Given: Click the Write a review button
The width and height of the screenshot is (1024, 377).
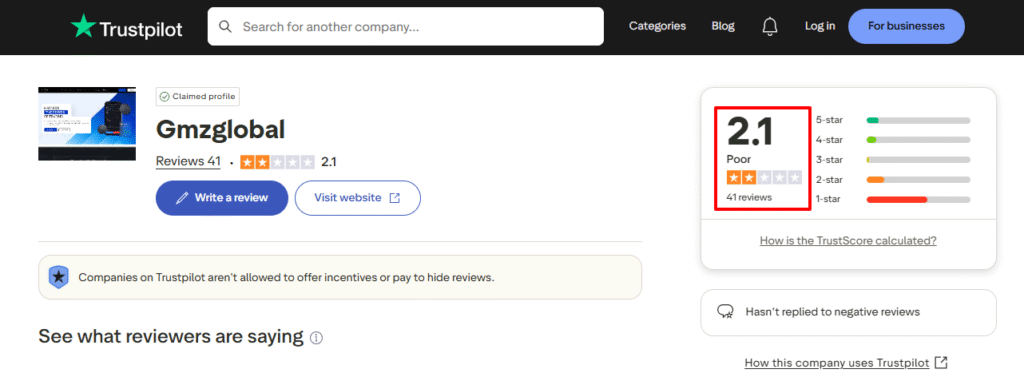Looking at the screenshot, I should [222, 198].
